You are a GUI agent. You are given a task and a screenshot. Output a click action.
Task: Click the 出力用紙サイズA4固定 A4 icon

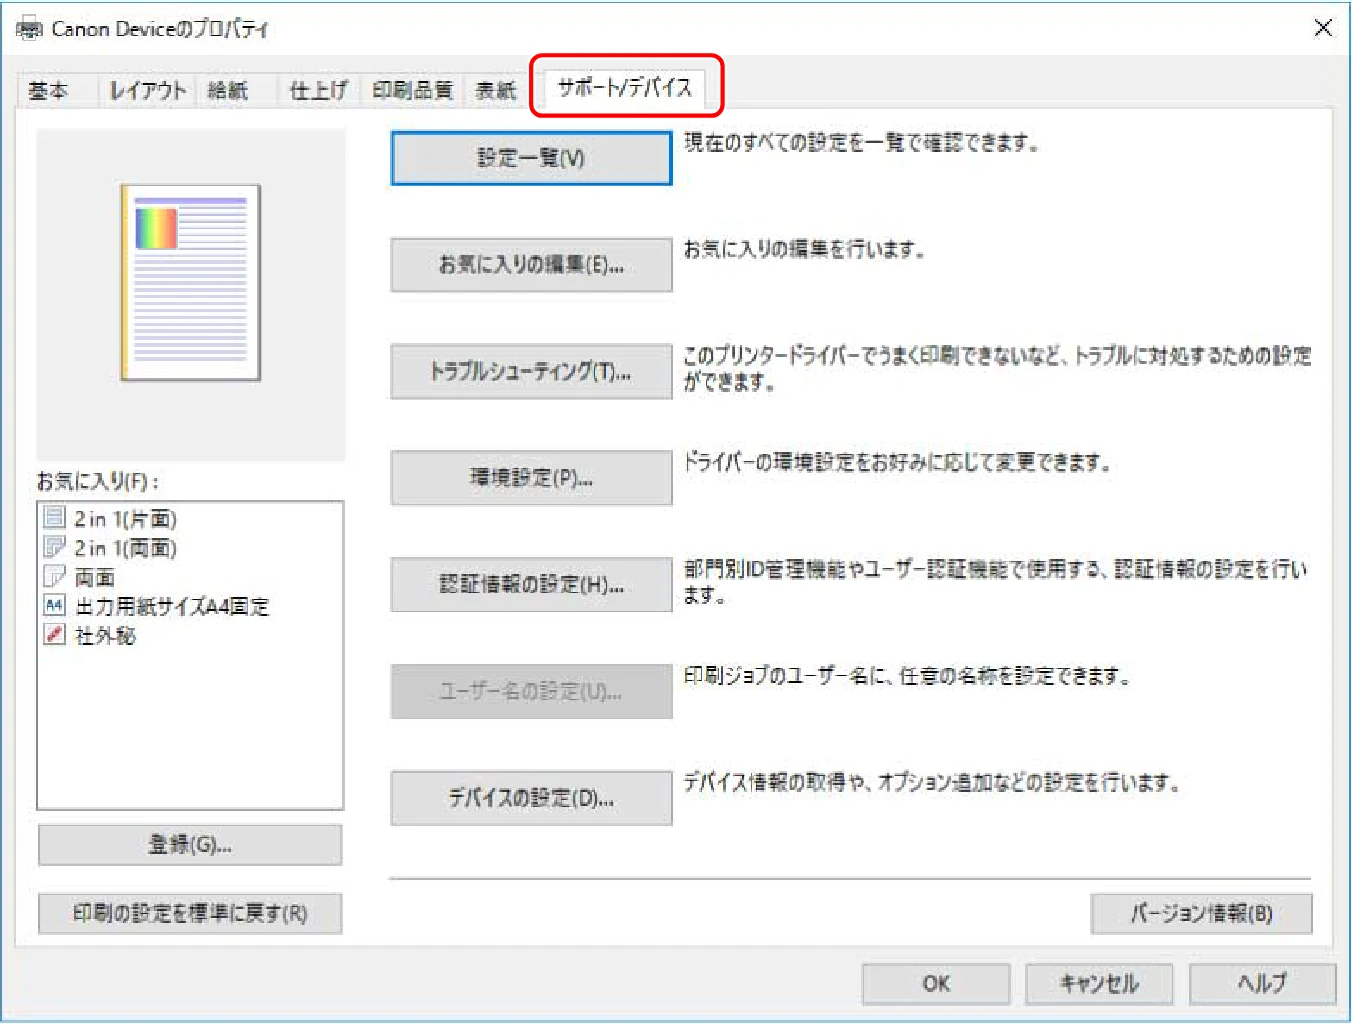coord(55,605)
